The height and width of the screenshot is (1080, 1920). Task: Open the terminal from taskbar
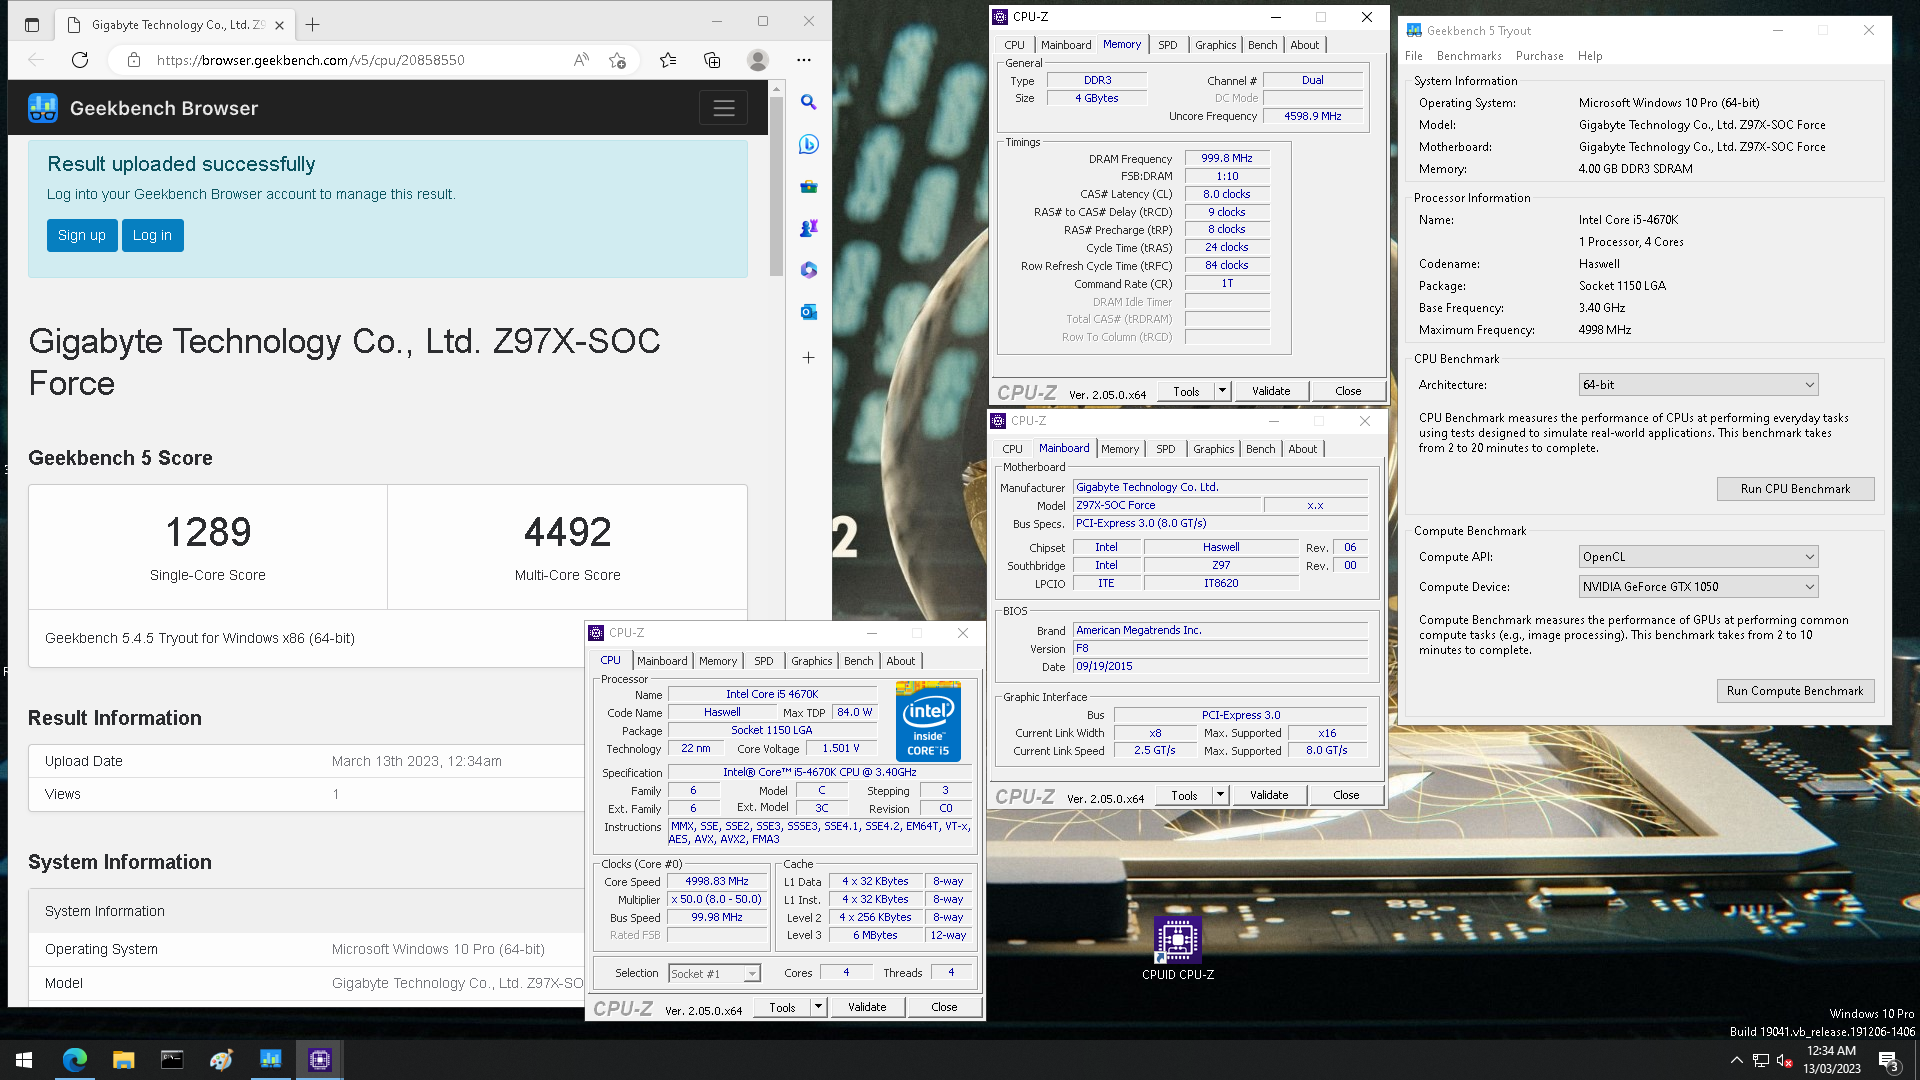(x=172, y=1060)
